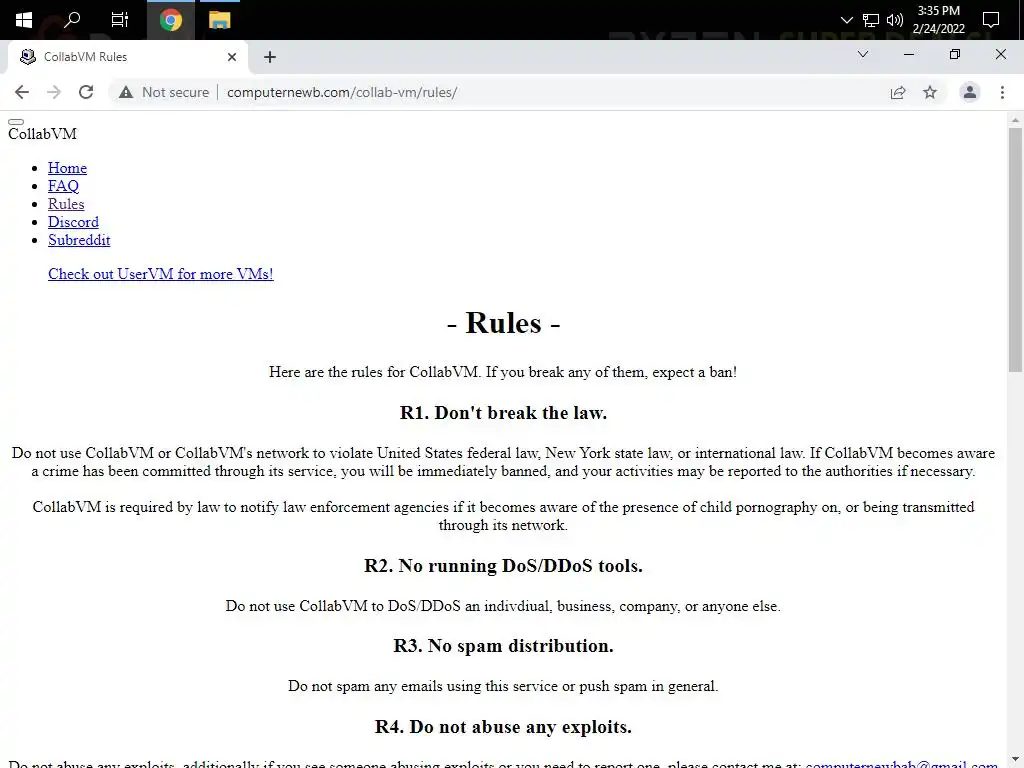Toggle the CollabVM navbar hamburger button

pyautogui.click(x=16, y=121)
